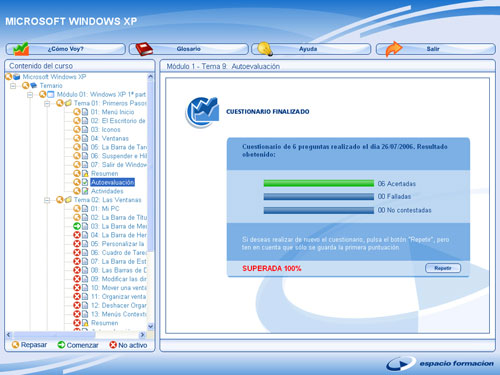Click the repasar status icon beside 01: Menú Inicio
Image resolution: width=500 pixels, height=375 pixels.
click(x=77, y=112)
